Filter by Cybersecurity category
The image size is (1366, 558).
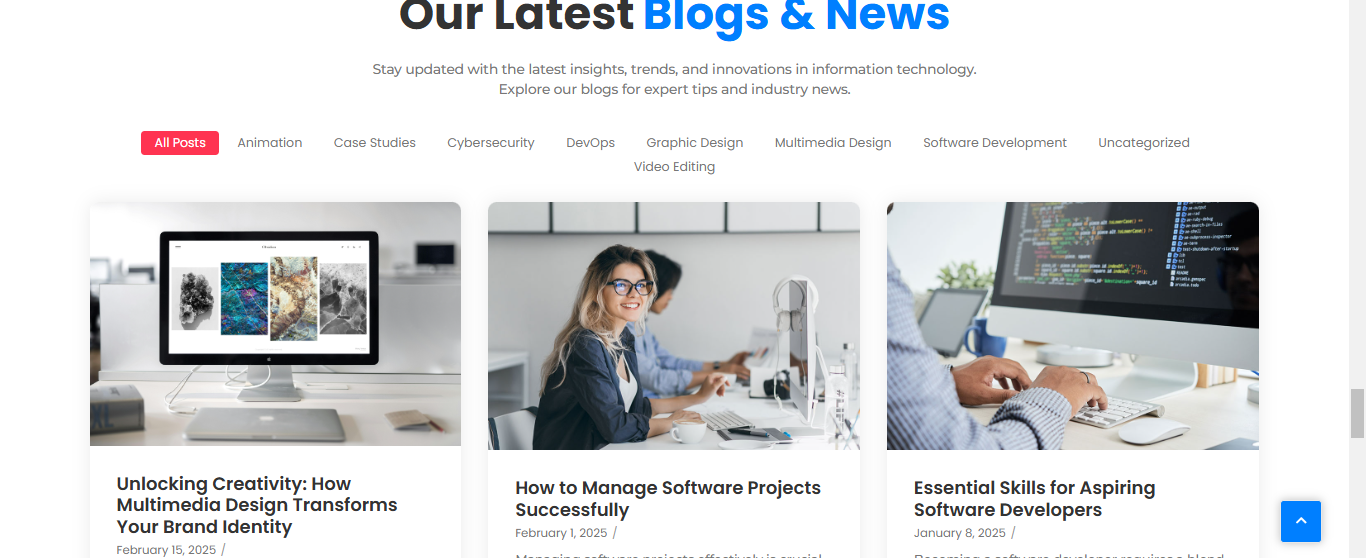491,143
